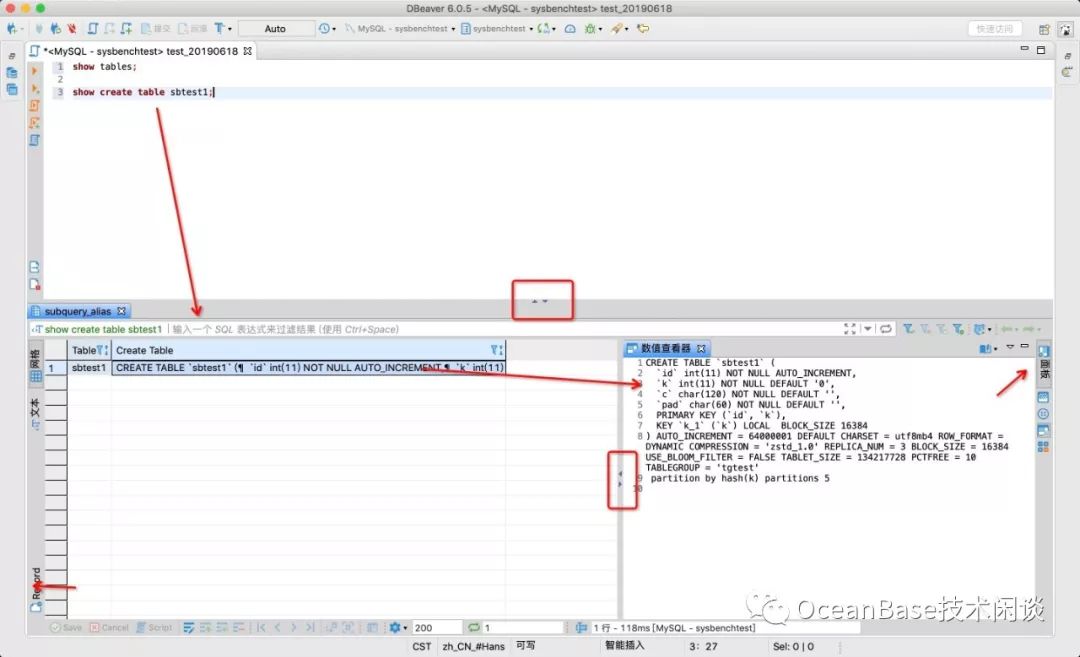
Task: Expand the filter history dropdown arrow
Action: tap(868, 329)
